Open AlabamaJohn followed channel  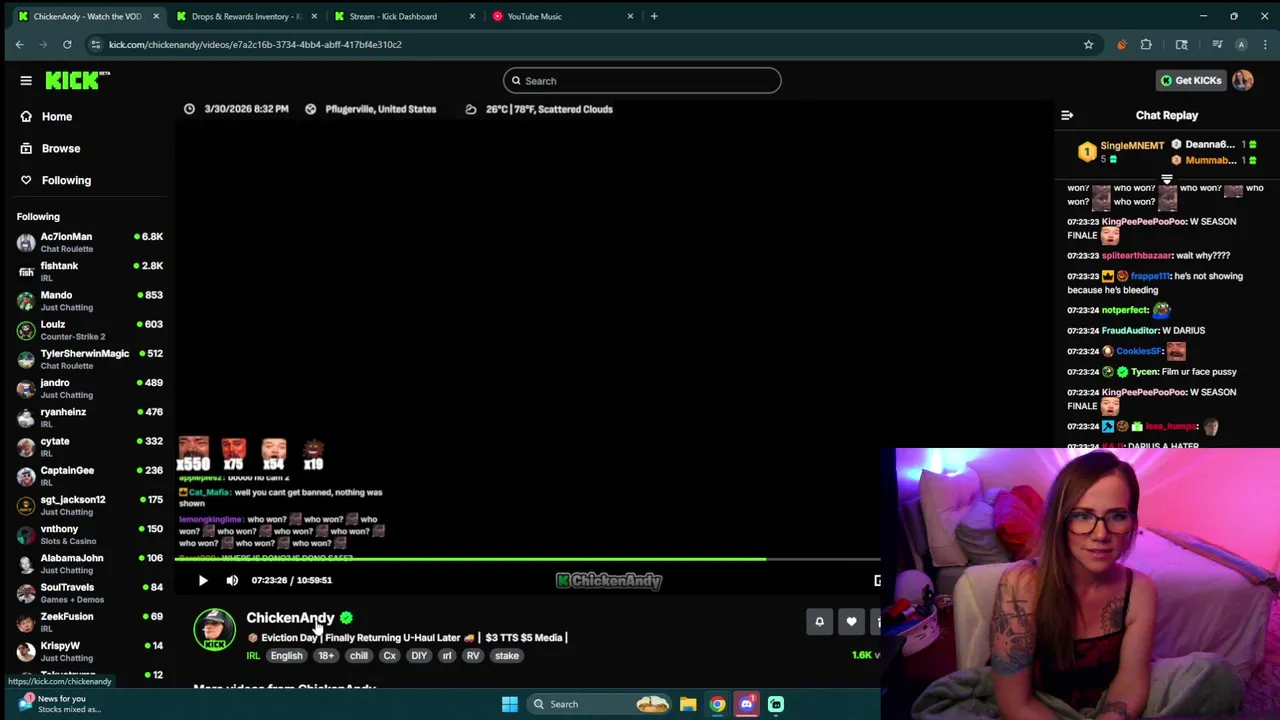coord(90,564)
